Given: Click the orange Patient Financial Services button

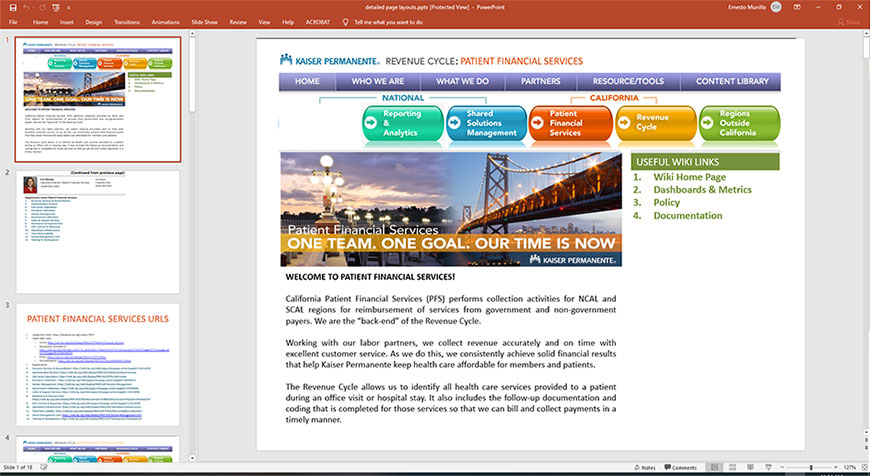Looking at the screenshot, I should tap(571, 123).
